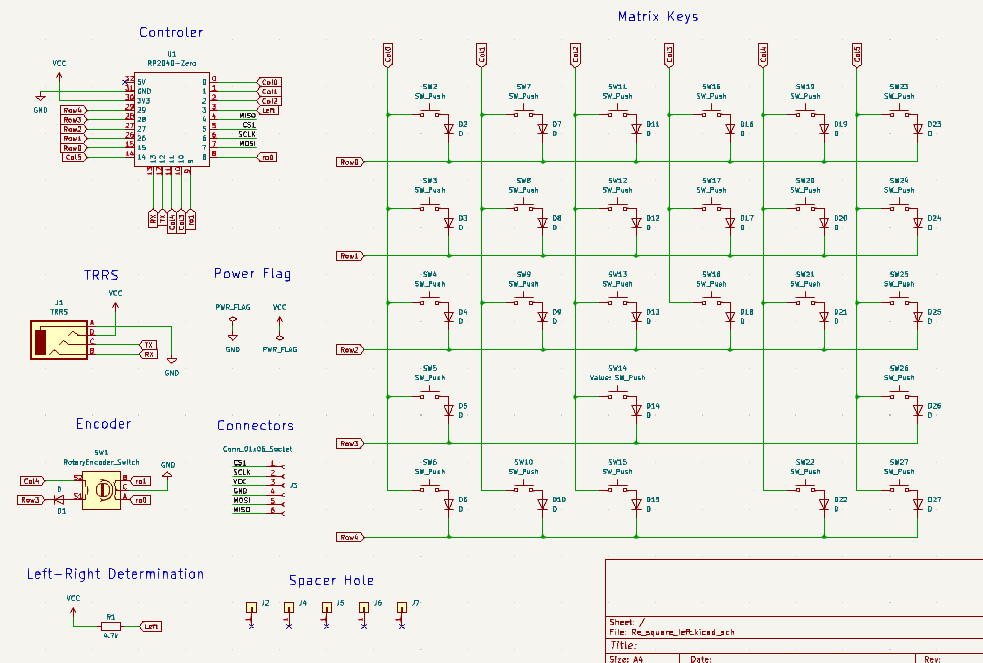Select the RP2040-Zero controller symbol U1

[172, 118]
